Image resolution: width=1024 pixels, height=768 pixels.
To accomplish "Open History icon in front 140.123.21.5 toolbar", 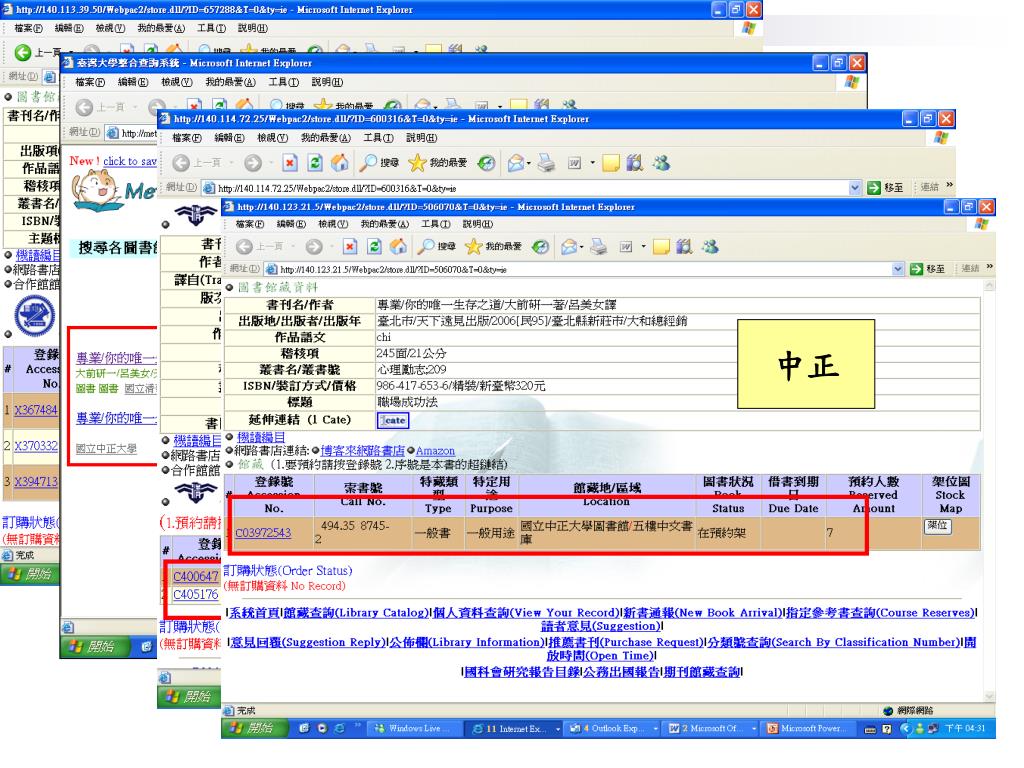I will [x=540, y=247].
